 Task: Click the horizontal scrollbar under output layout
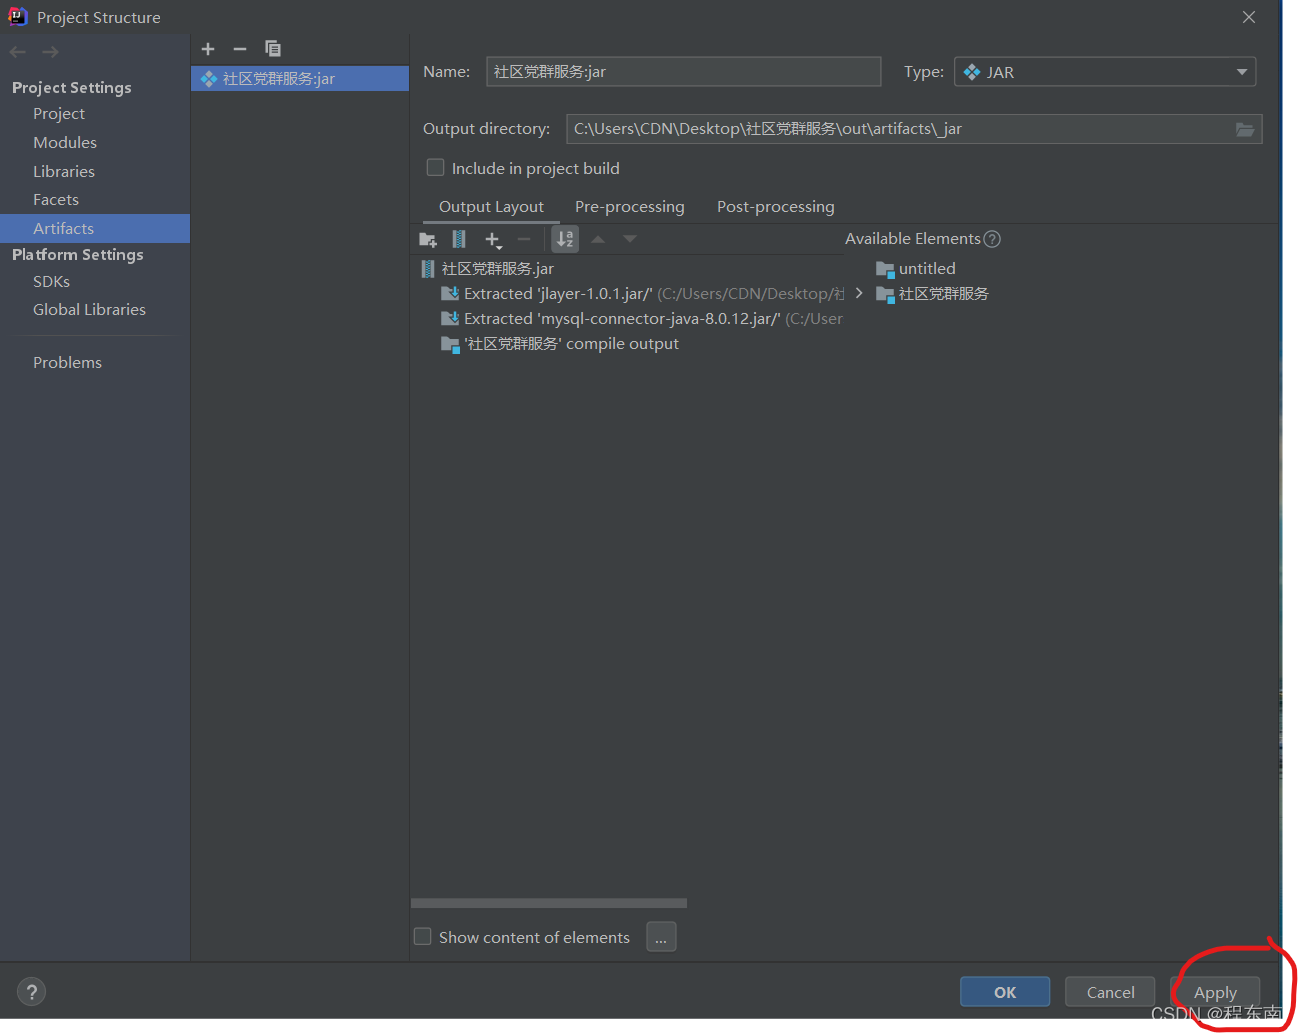pyautogui.click(x=549, y=903)
